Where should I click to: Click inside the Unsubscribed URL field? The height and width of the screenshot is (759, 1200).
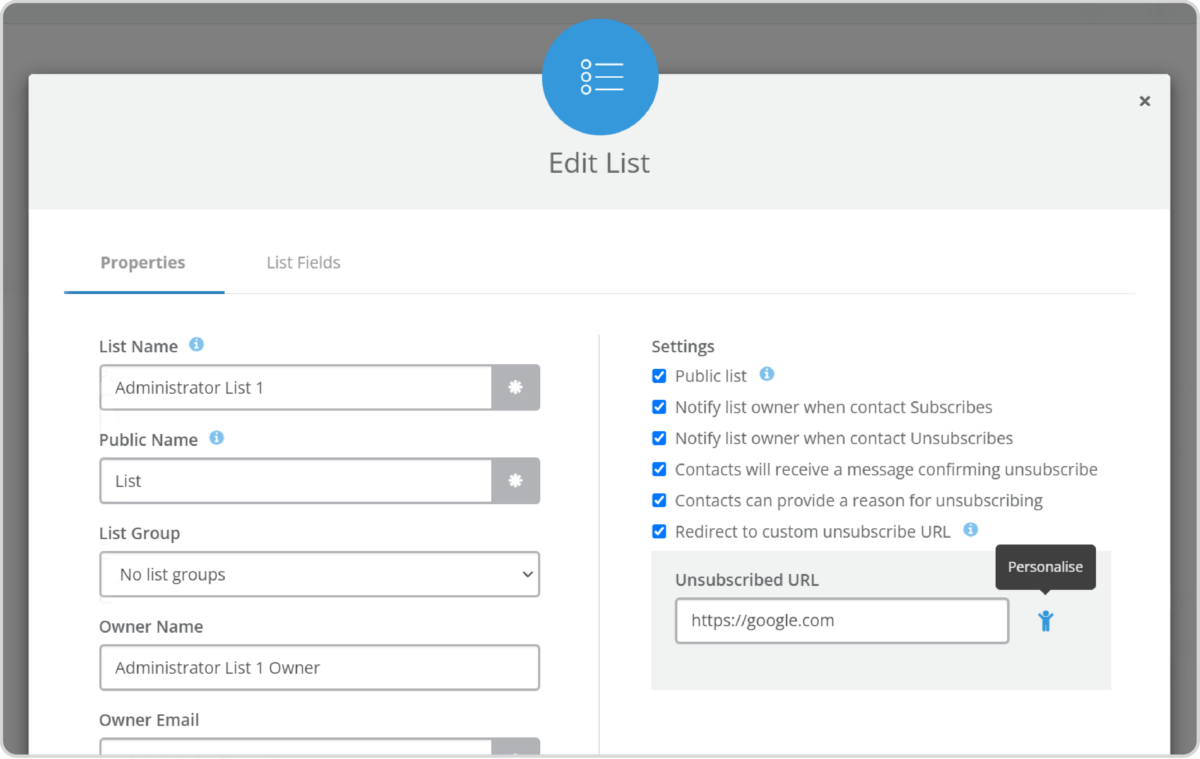coord(841,620)
